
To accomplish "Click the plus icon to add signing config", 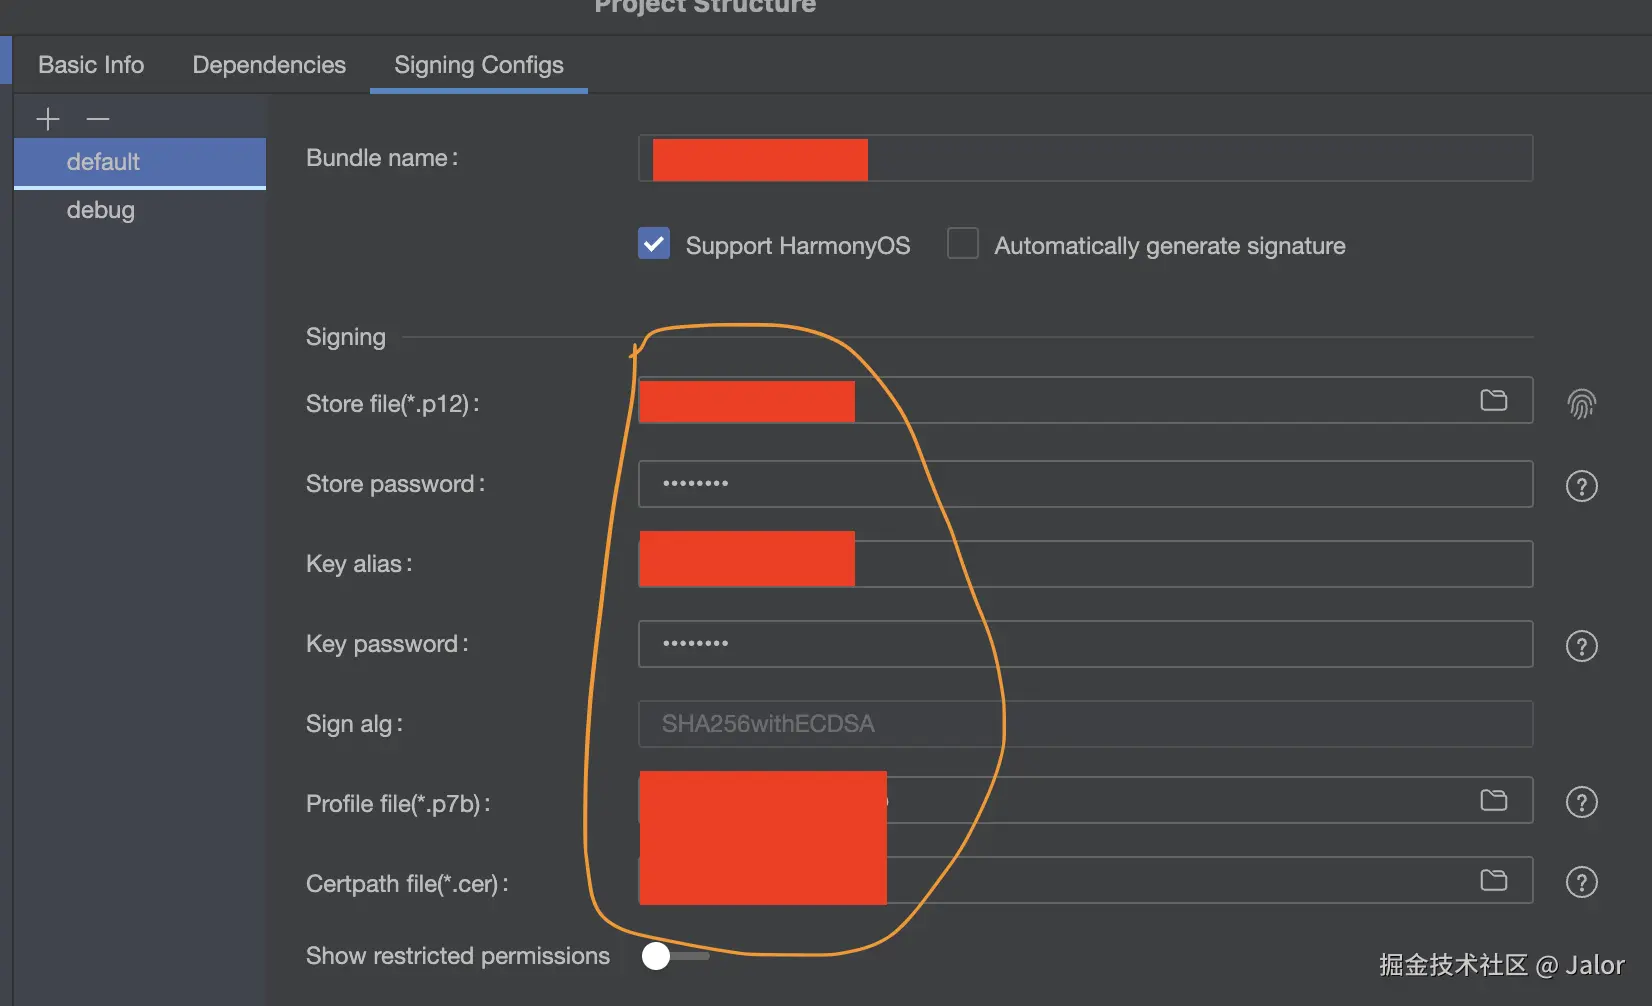I will pos(48,119).
